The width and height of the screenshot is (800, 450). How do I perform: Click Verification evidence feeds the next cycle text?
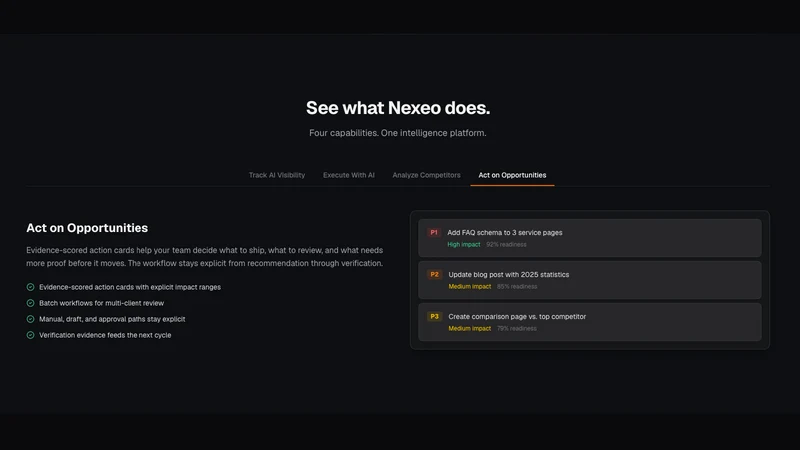tap(105, 335)
